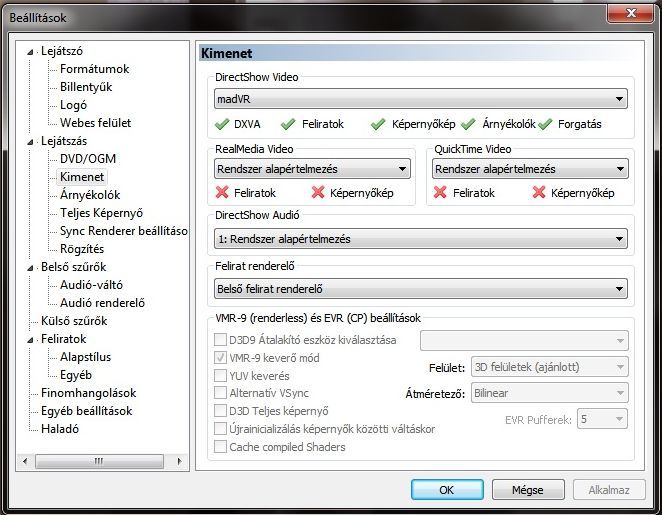The width and height of the screenshot is (662, 515).
Task: Open Audió-váltó settings page
Action: 91,285
